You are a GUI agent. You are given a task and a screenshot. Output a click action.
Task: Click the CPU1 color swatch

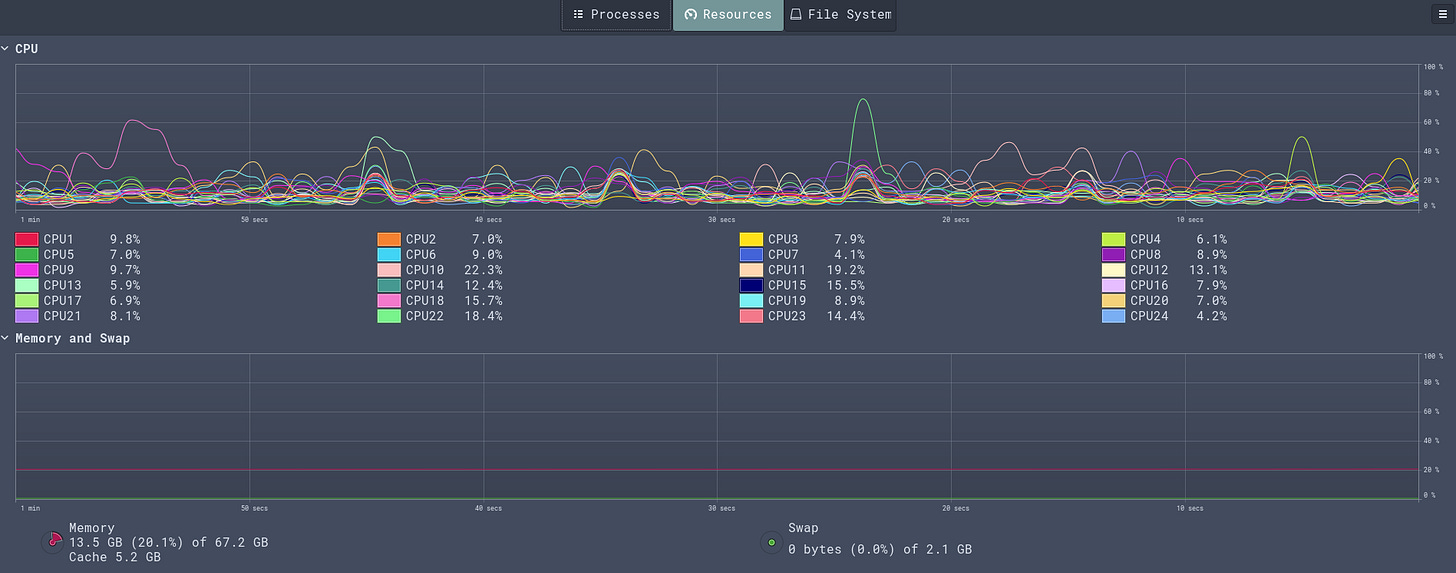click(27, 239)
